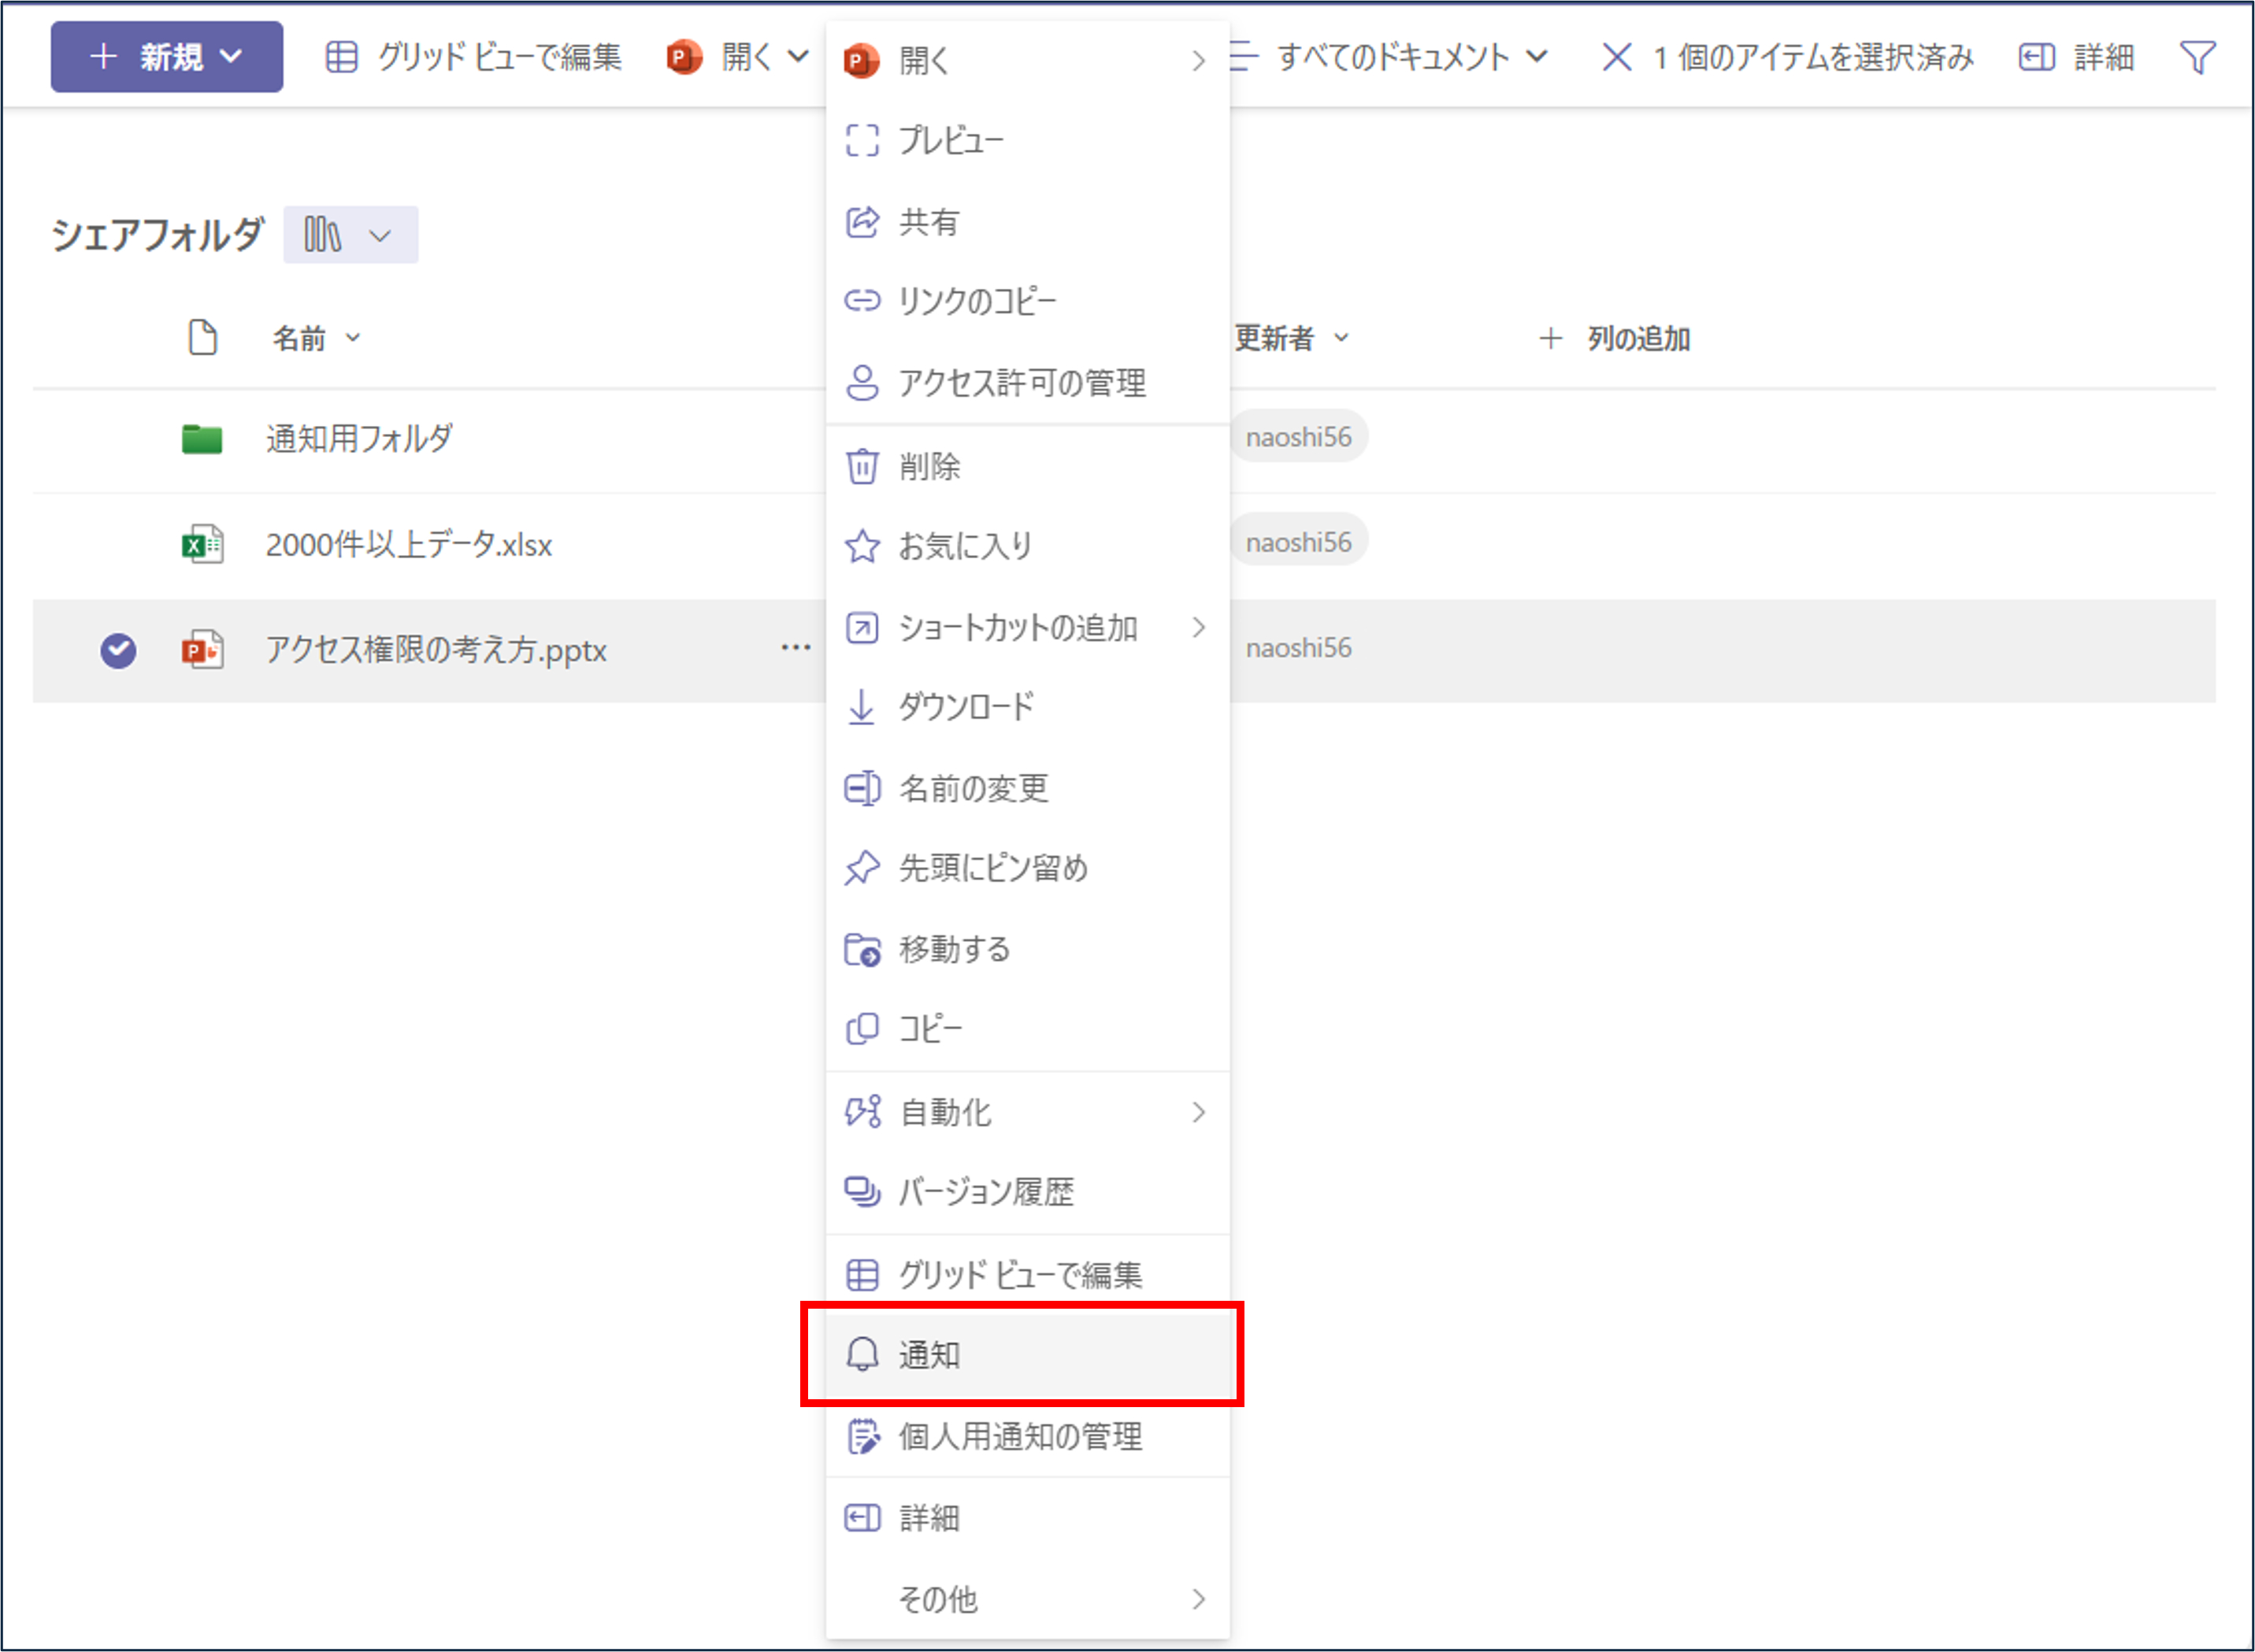Choose グリッド ビューで編集 in the context menu
This screenshot has width=2255, height=1652.
pos(1027,1275)
